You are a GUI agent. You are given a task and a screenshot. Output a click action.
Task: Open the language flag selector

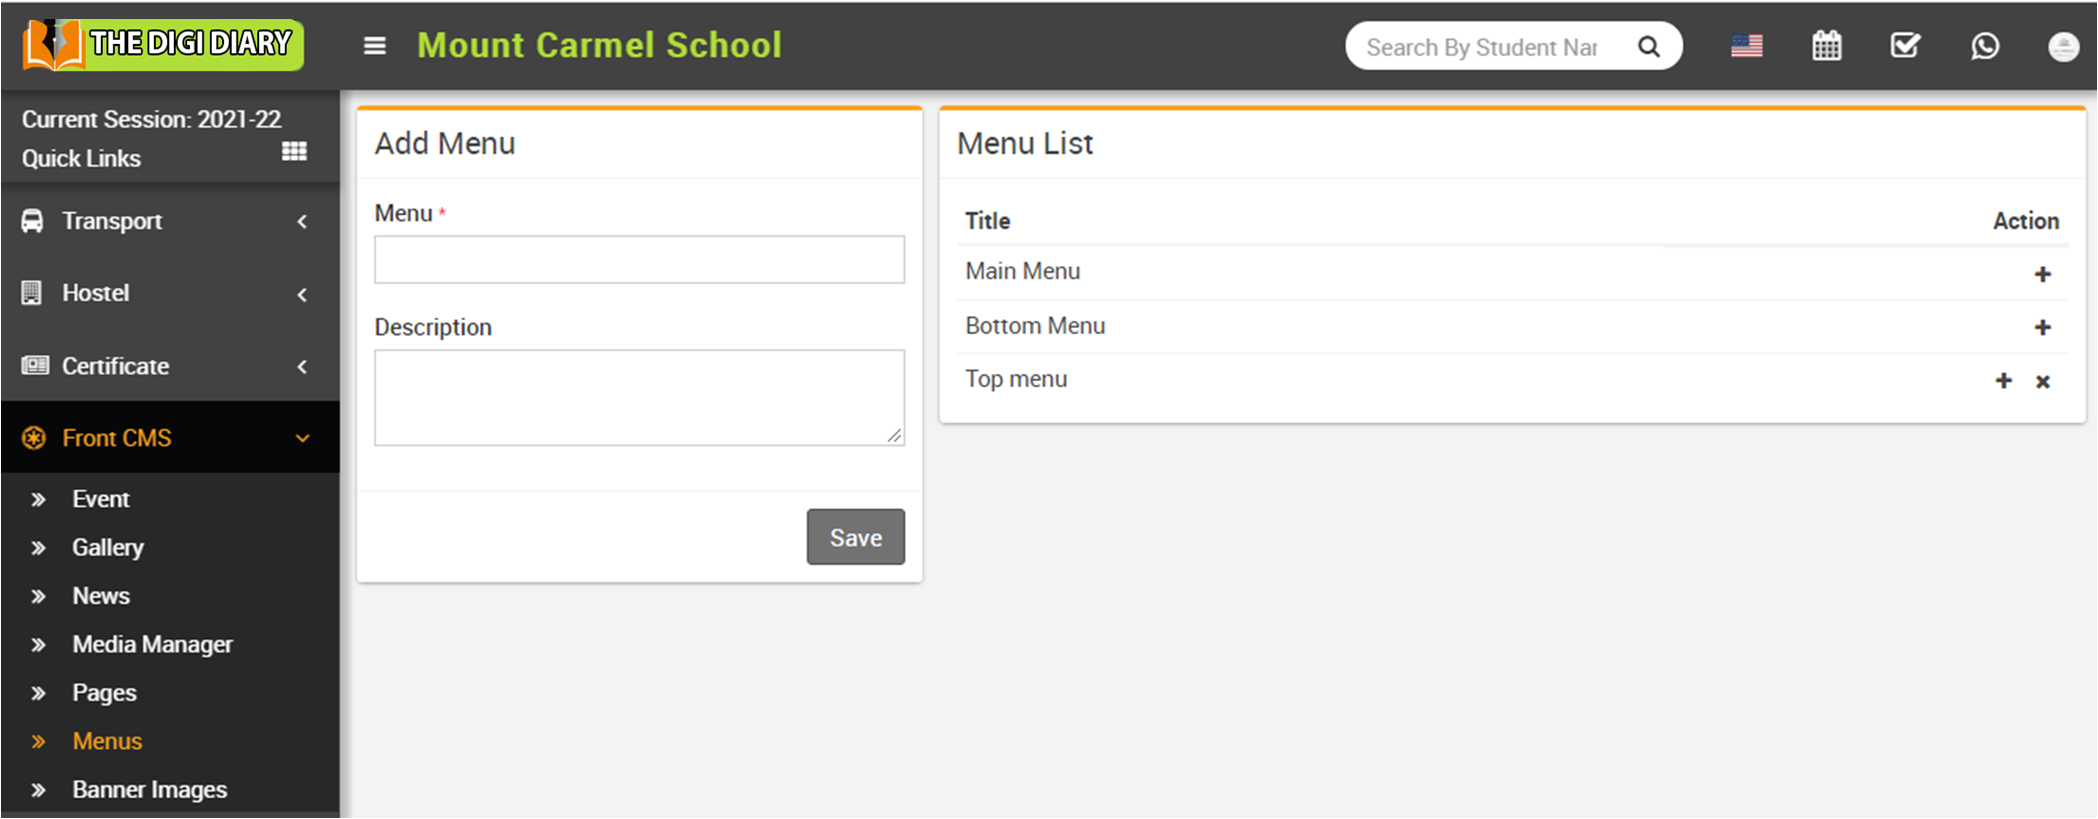(x=1746, y=46)
